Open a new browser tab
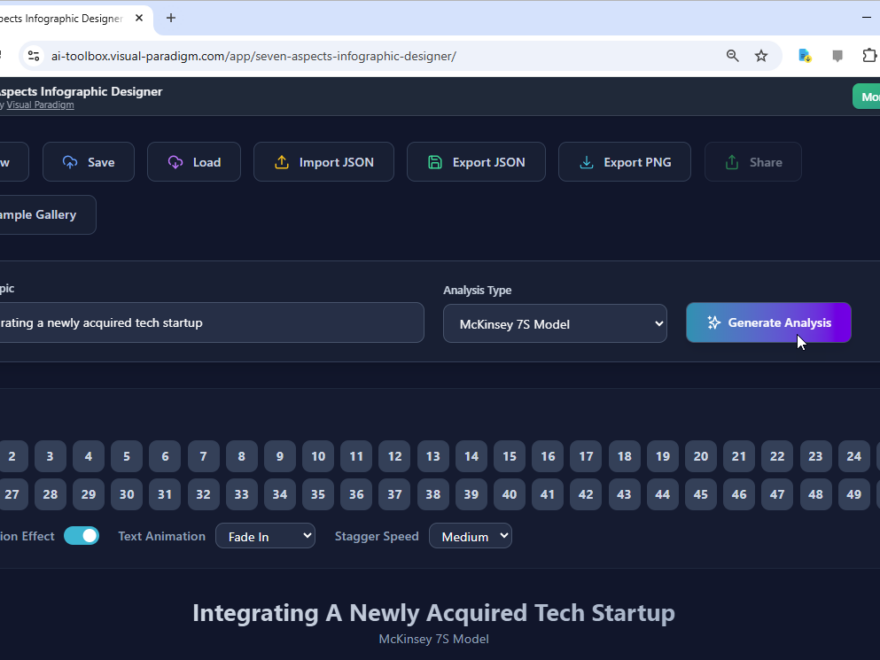 (171, 18)
